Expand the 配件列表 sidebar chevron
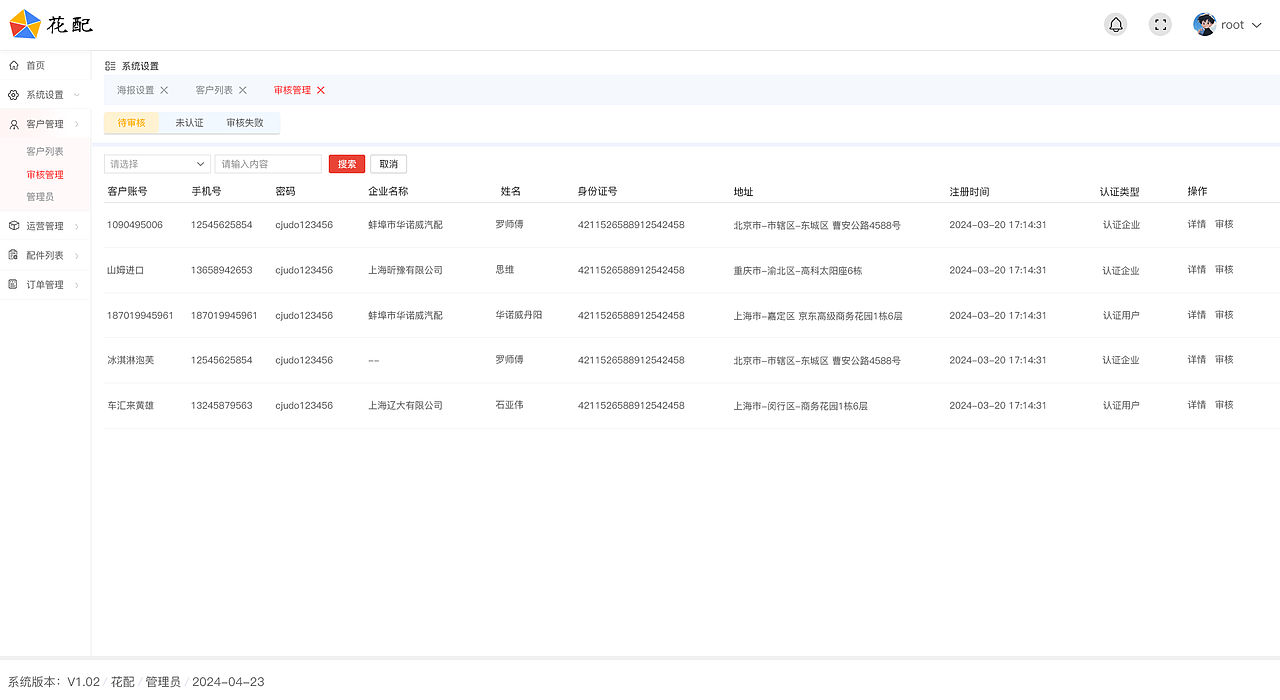The width and height of the screenshot is (1280, 700). click(77, 255)
